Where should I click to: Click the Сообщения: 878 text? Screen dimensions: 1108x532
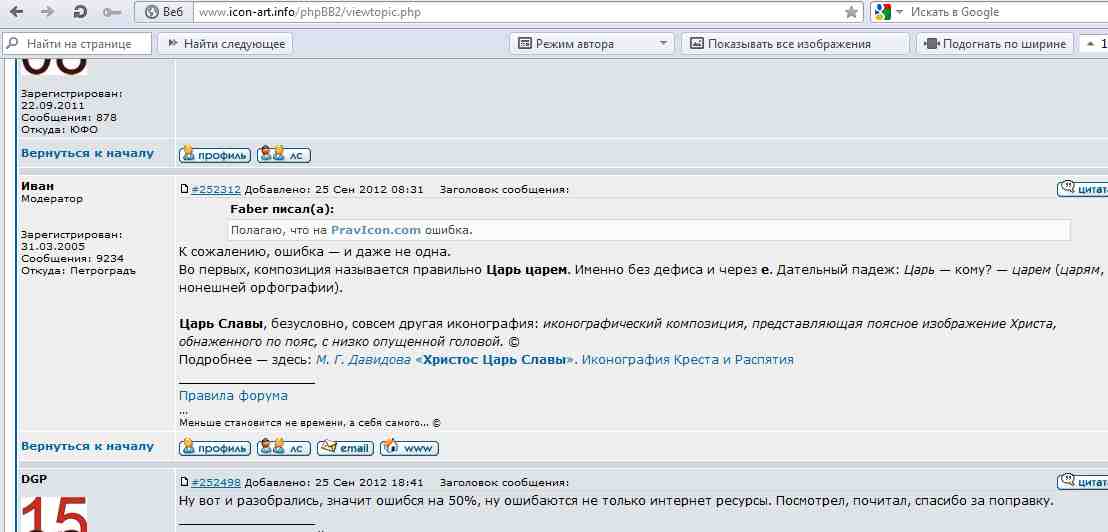tap(69, 117)
